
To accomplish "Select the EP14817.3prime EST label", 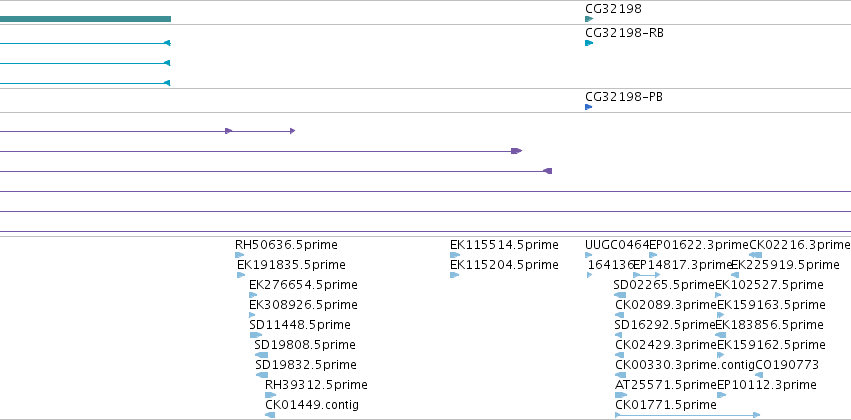I will click(683, 265).
